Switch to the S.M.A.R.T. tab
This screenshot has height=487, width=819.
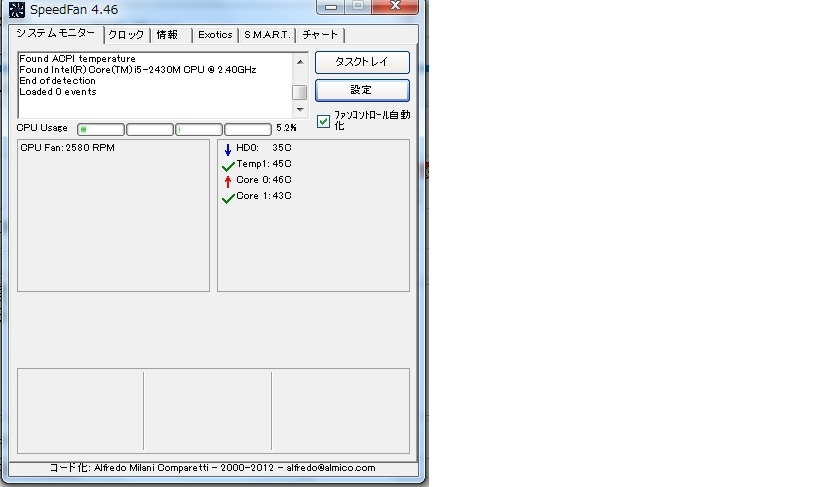[x=267, y=34]
